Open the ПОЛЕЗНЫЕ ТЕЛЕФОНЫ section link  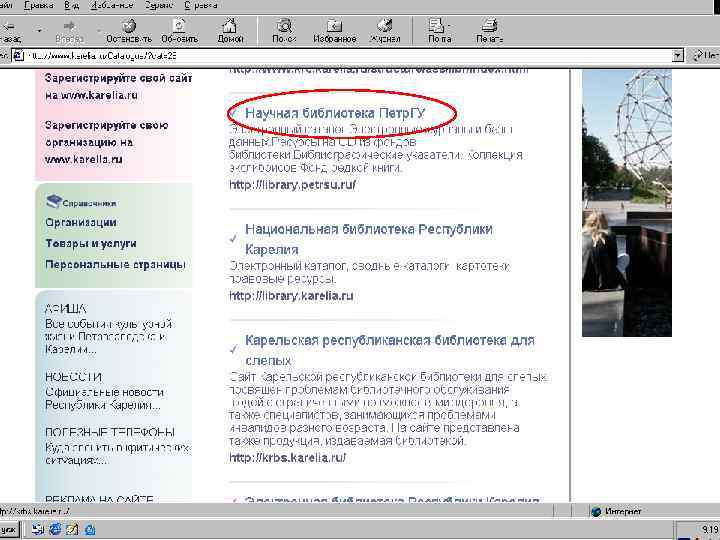(110, 433)
